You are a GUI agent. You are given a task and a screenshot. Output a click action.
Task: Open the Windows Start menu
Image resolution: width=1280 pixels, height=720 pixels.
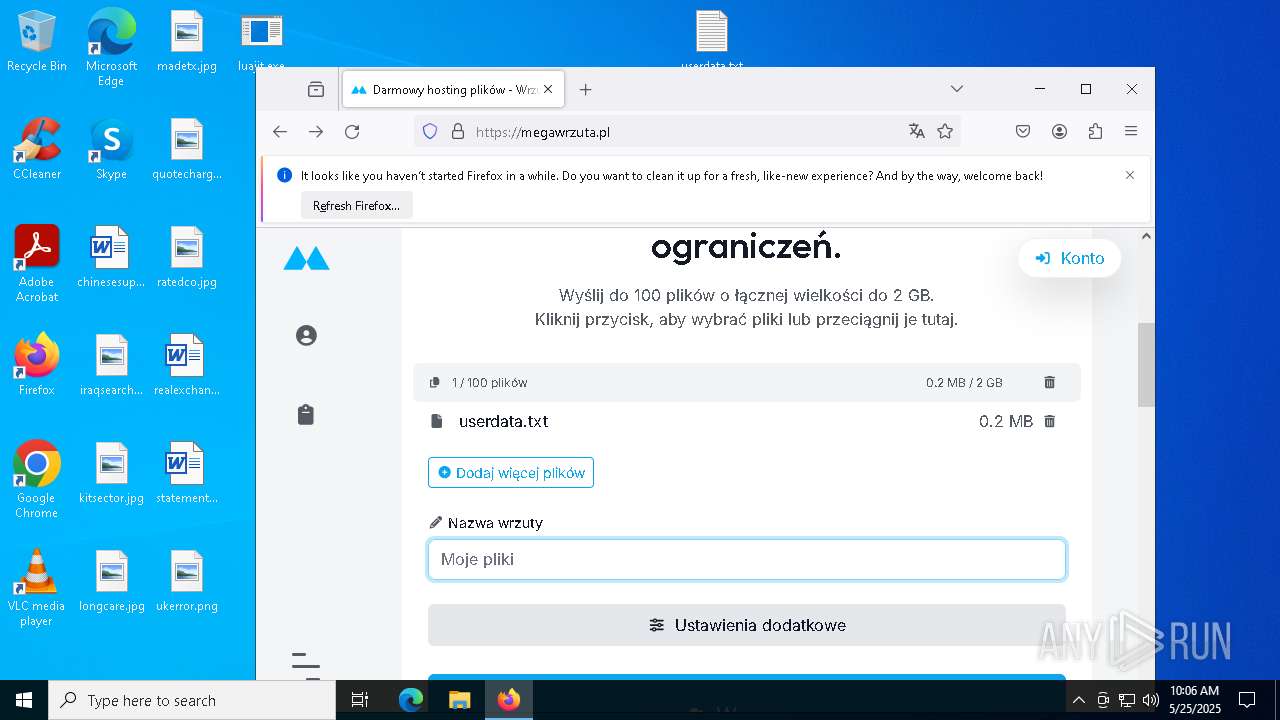(x=24, y=700)
